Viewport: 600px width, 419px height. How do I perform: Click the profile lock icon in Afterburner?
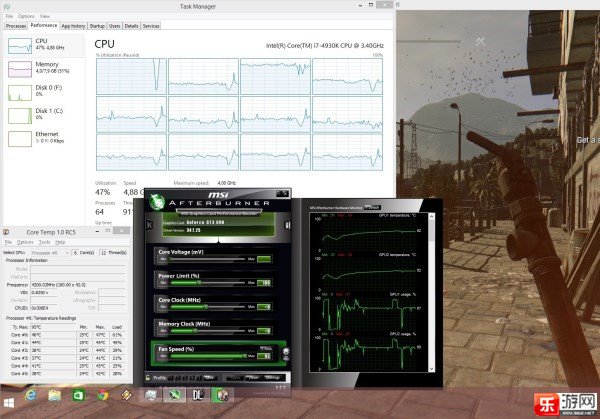[x=148, y=378]
